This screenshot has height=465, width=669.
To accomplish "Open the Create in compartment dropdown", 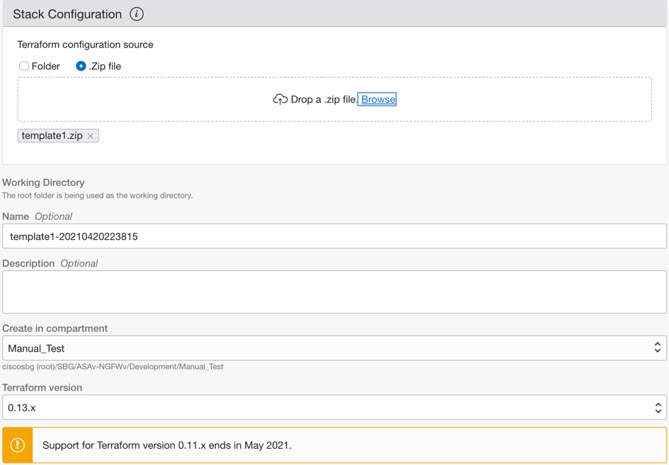I will point(334,348).
